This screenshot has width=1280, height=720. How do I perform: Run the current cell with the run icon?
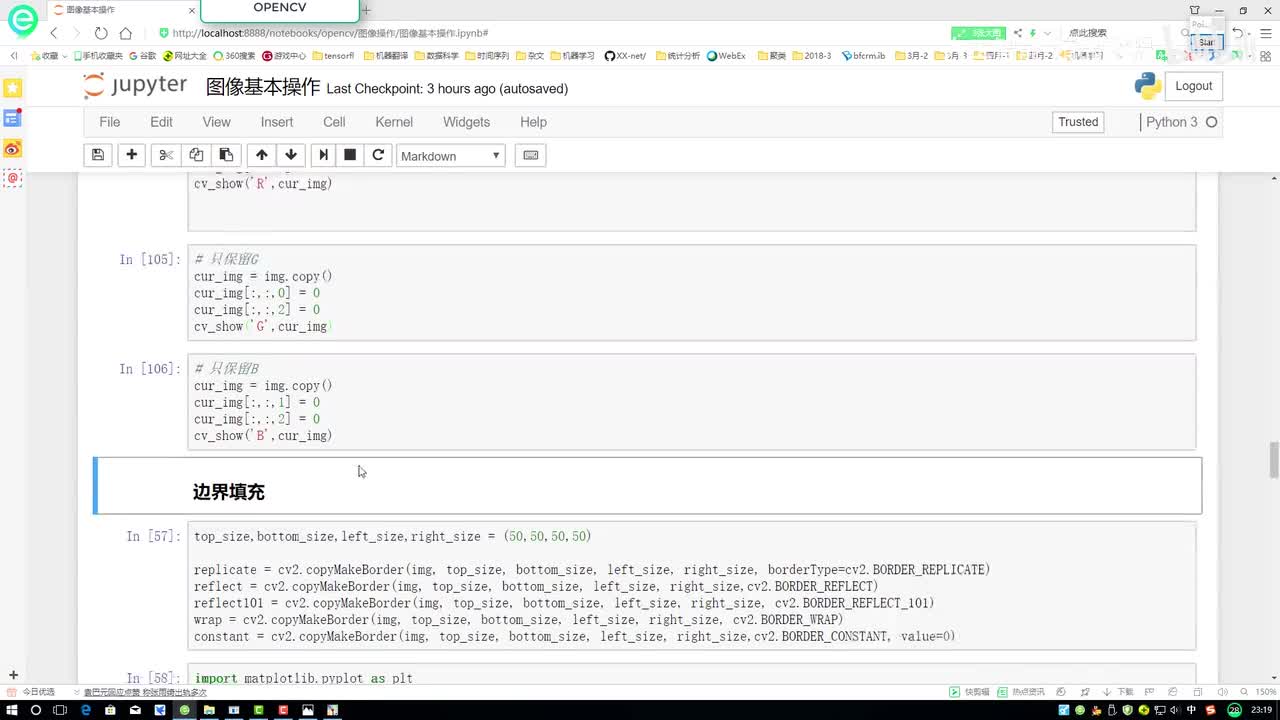323,155
